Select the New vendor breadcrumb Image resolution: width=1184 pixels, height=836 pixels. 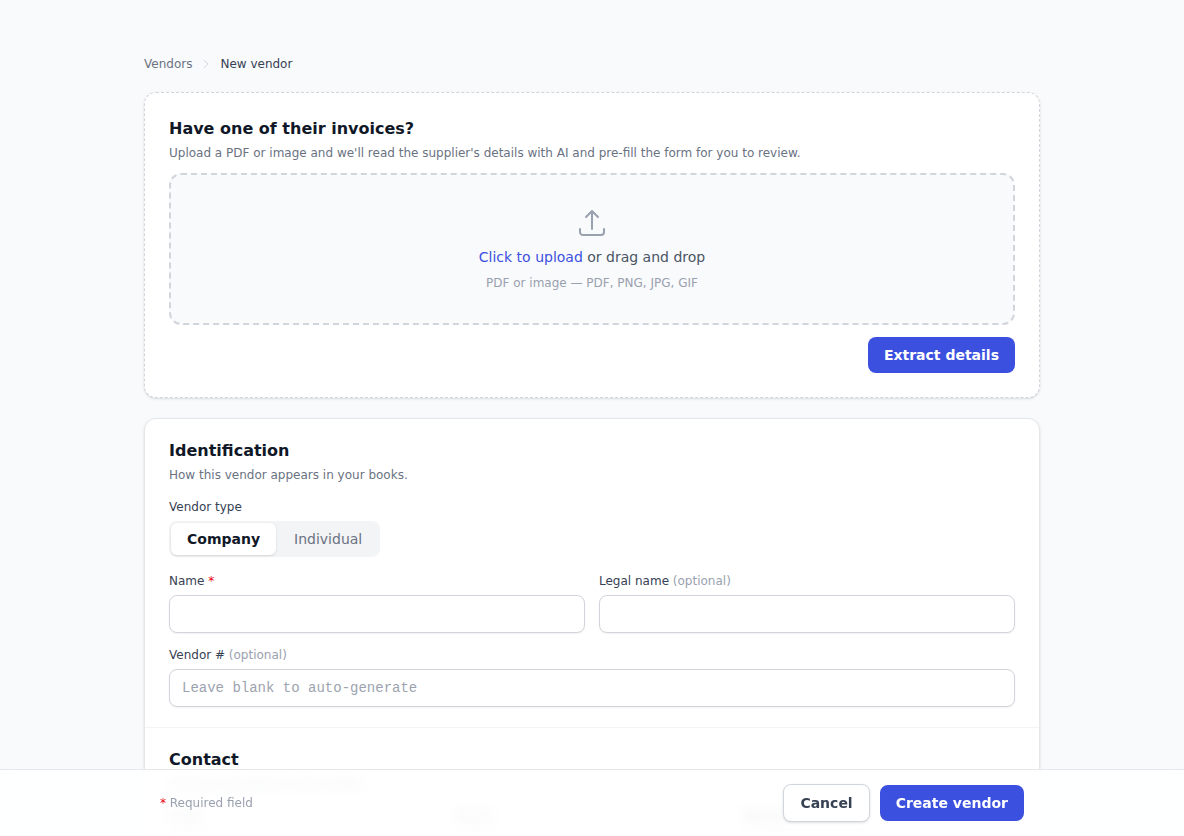(x=256, y=63)
